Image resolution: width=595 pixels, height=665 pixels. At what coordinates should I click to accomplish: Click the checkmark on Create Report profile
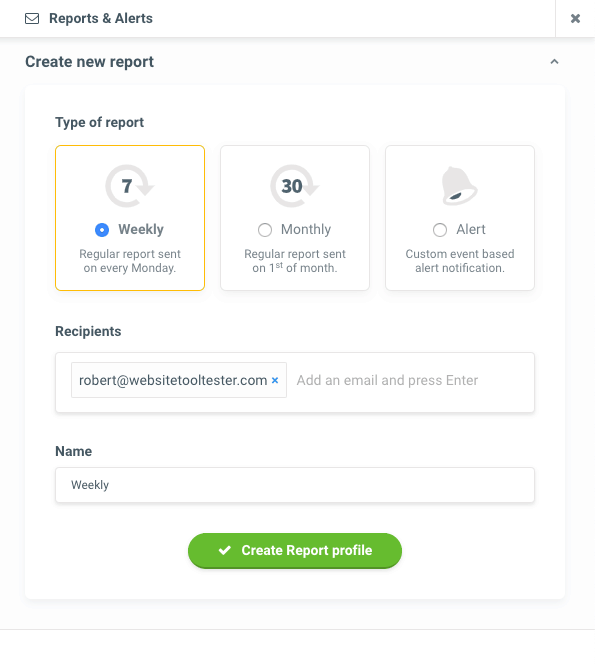tap(225, 550)
